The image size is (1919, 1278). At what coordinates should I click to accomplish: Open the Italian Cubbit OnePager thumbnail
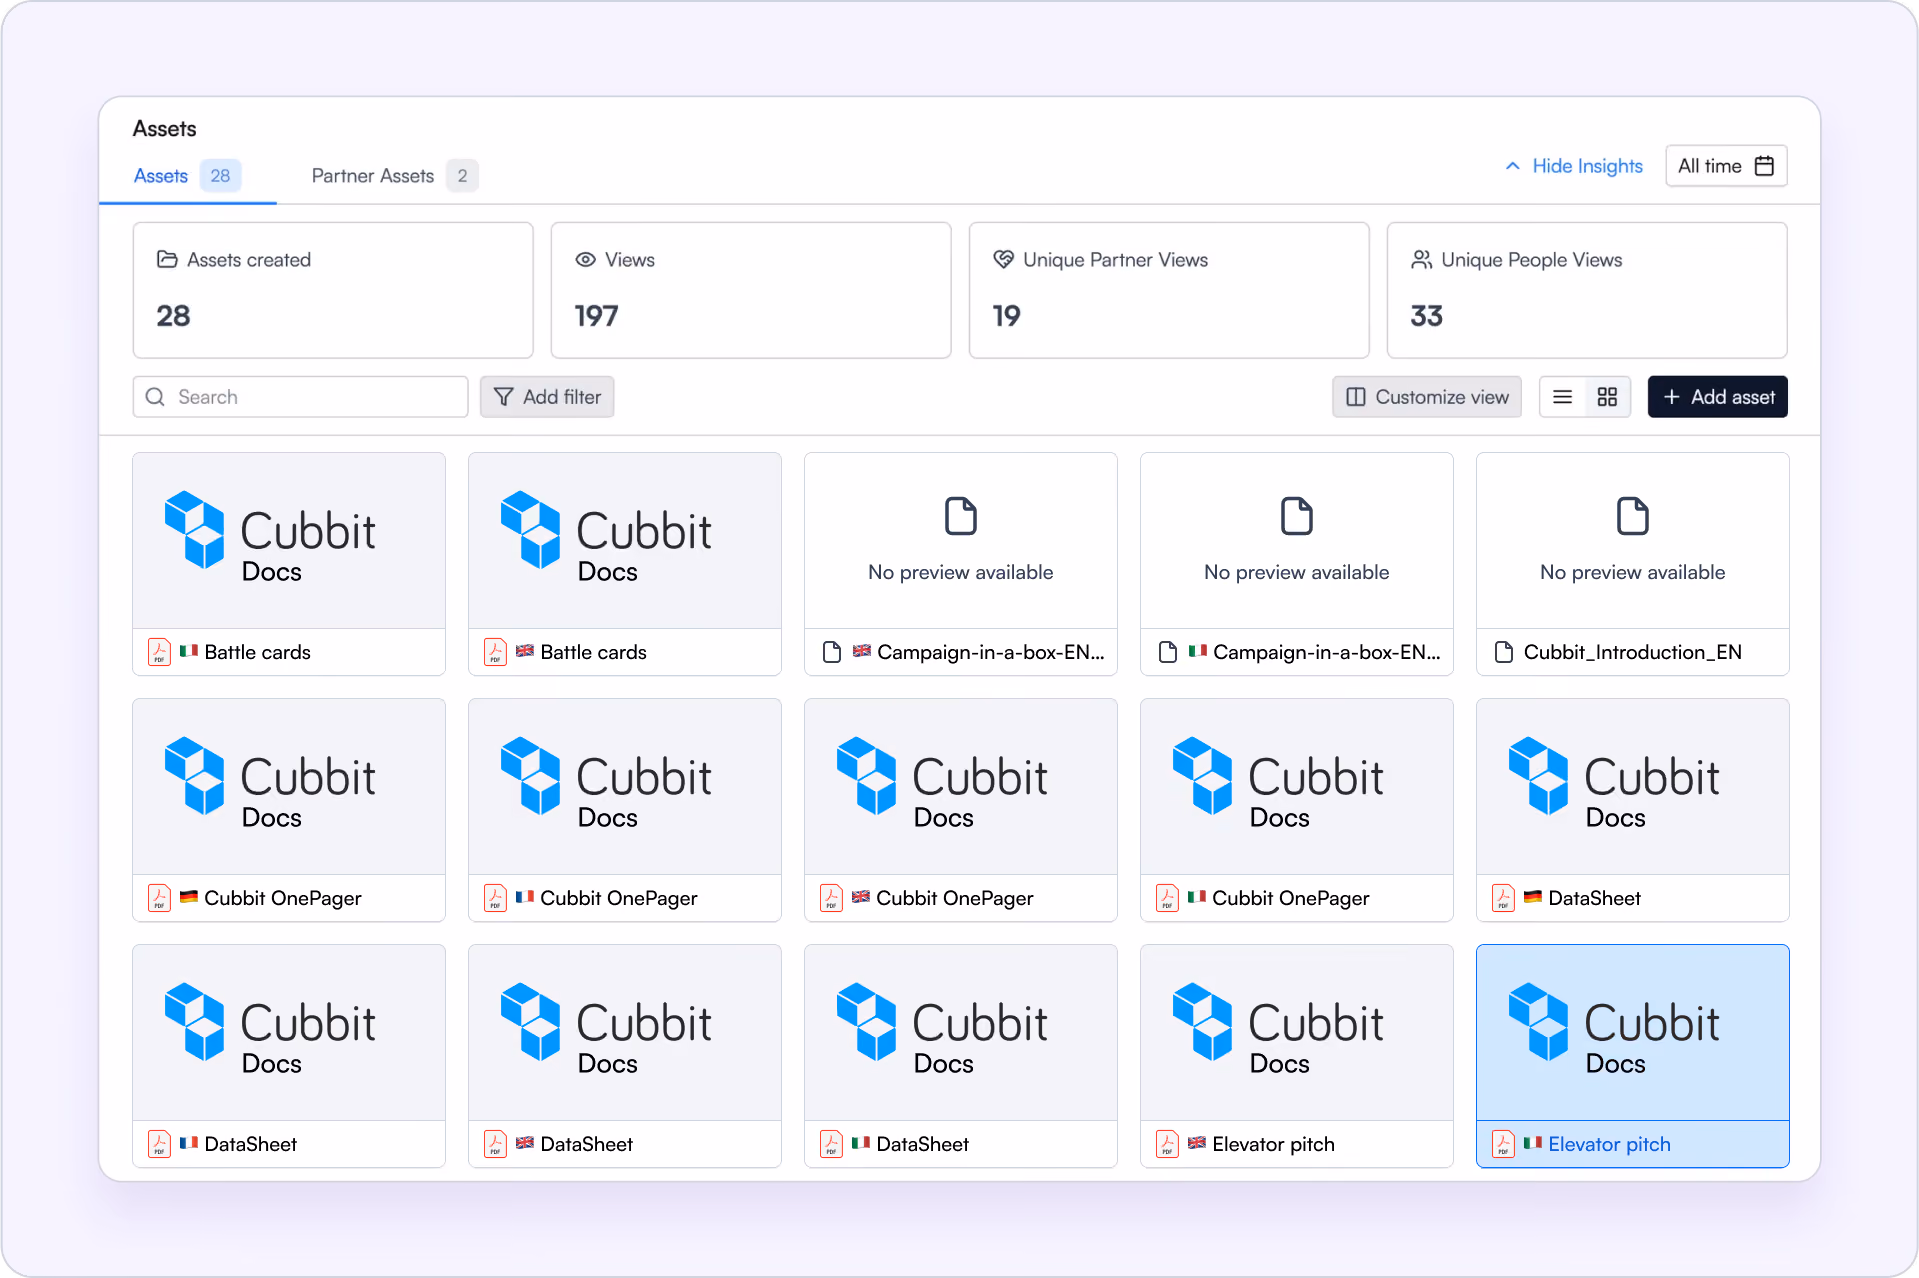pyautogui.click(x=1297, y=787)
